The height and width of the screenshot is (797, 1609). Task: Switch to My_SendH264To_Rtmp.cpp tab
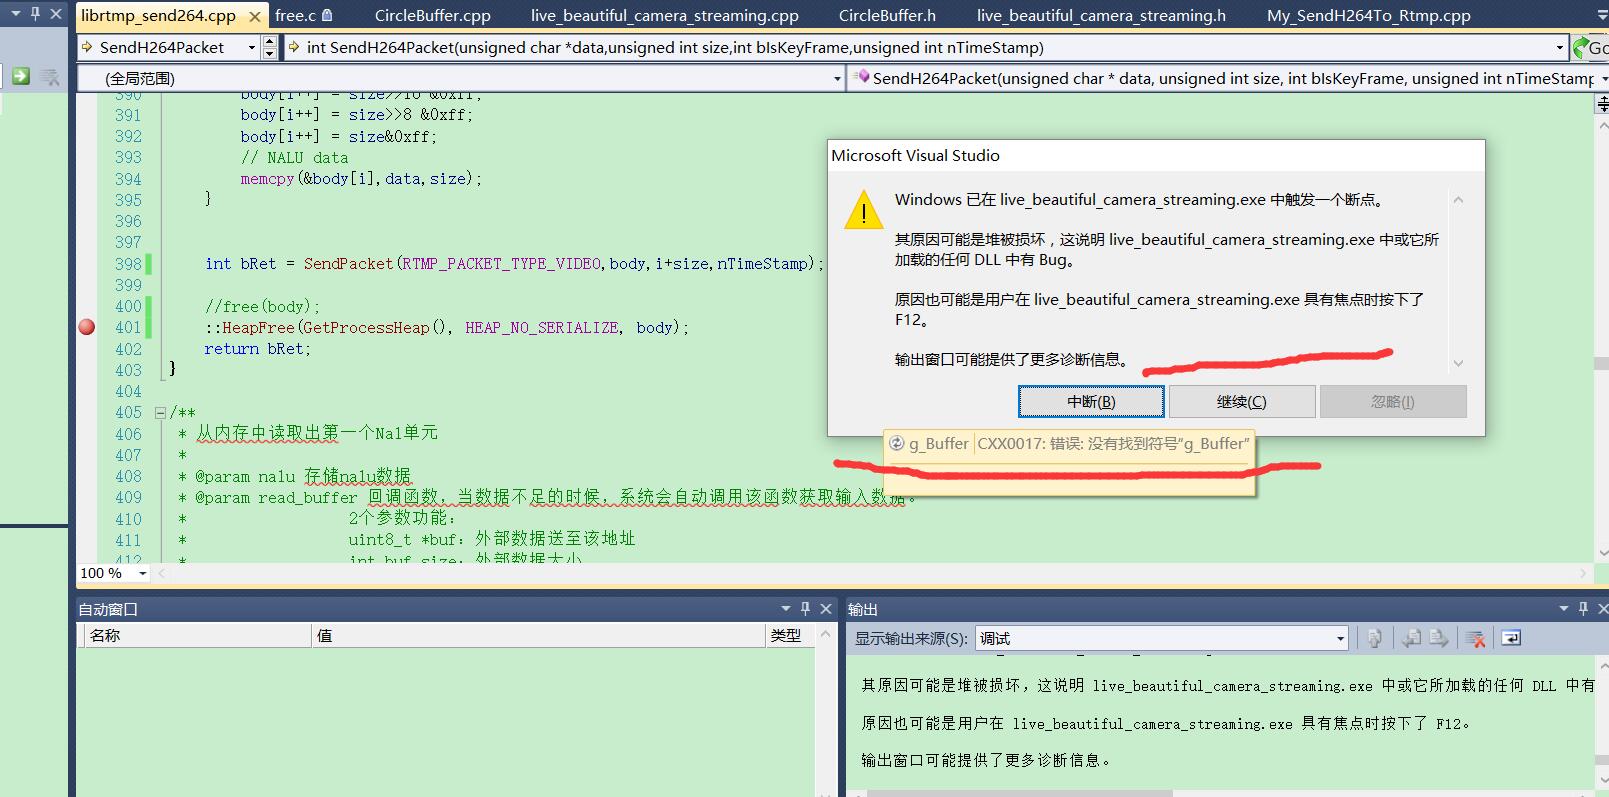pyautogui.click(x=1369, y=15)
